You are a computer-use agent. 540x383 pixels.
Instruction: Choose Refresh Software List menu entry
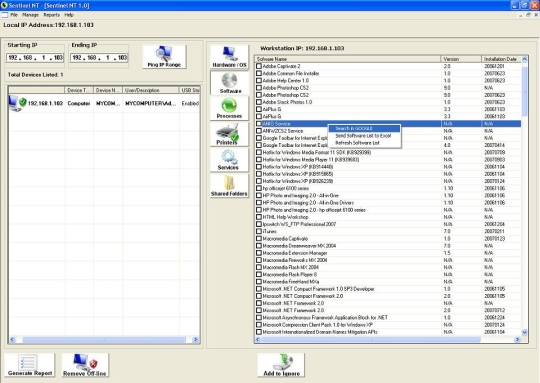point(364,143)
